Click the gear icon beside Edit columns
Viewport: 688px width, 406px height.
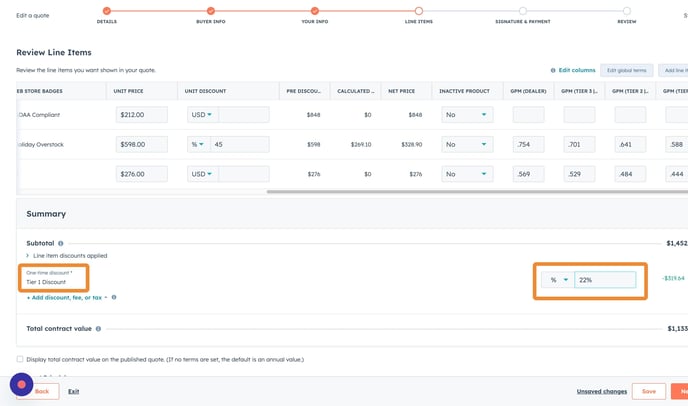click(553, 70)
